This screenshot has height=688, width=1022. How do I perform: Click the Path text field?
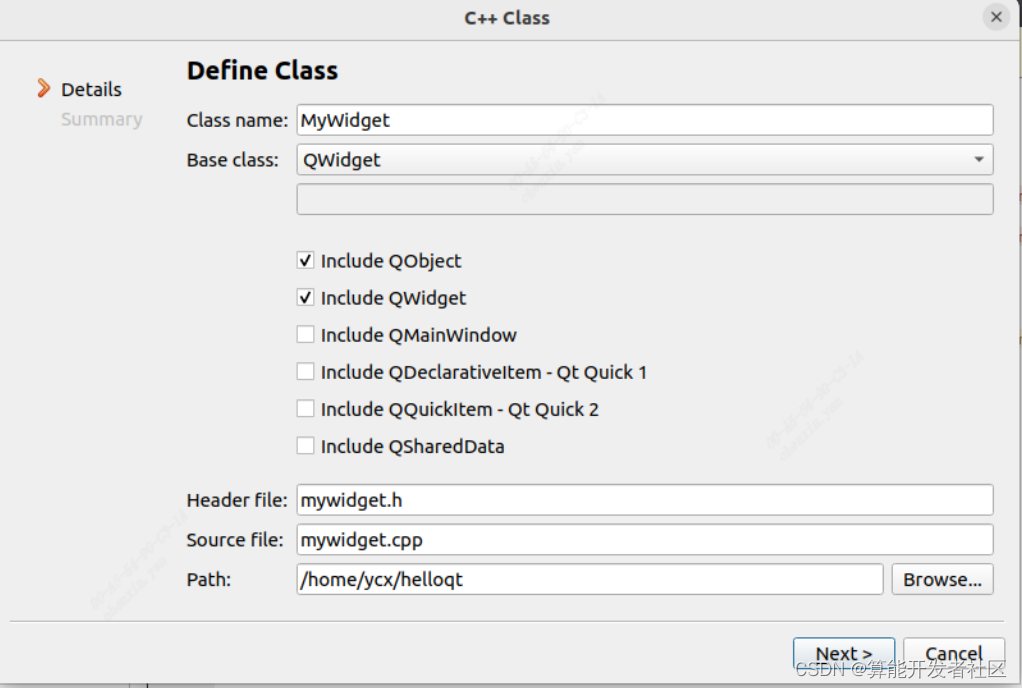589,579
